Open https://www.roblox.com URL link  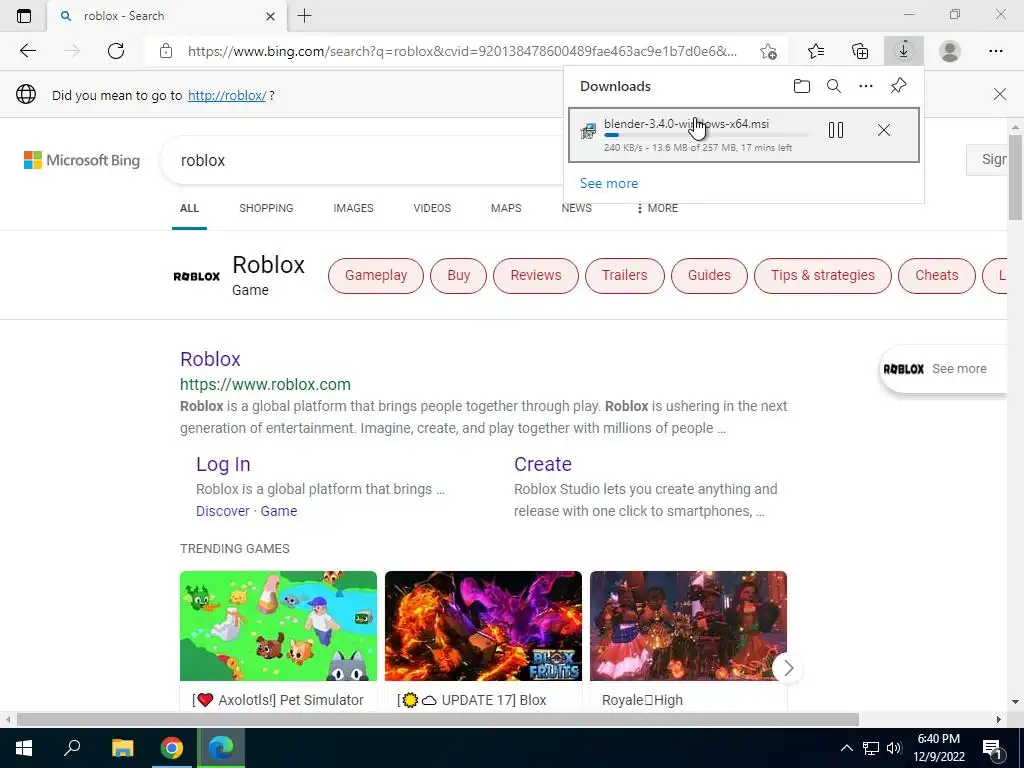point(265,385)
